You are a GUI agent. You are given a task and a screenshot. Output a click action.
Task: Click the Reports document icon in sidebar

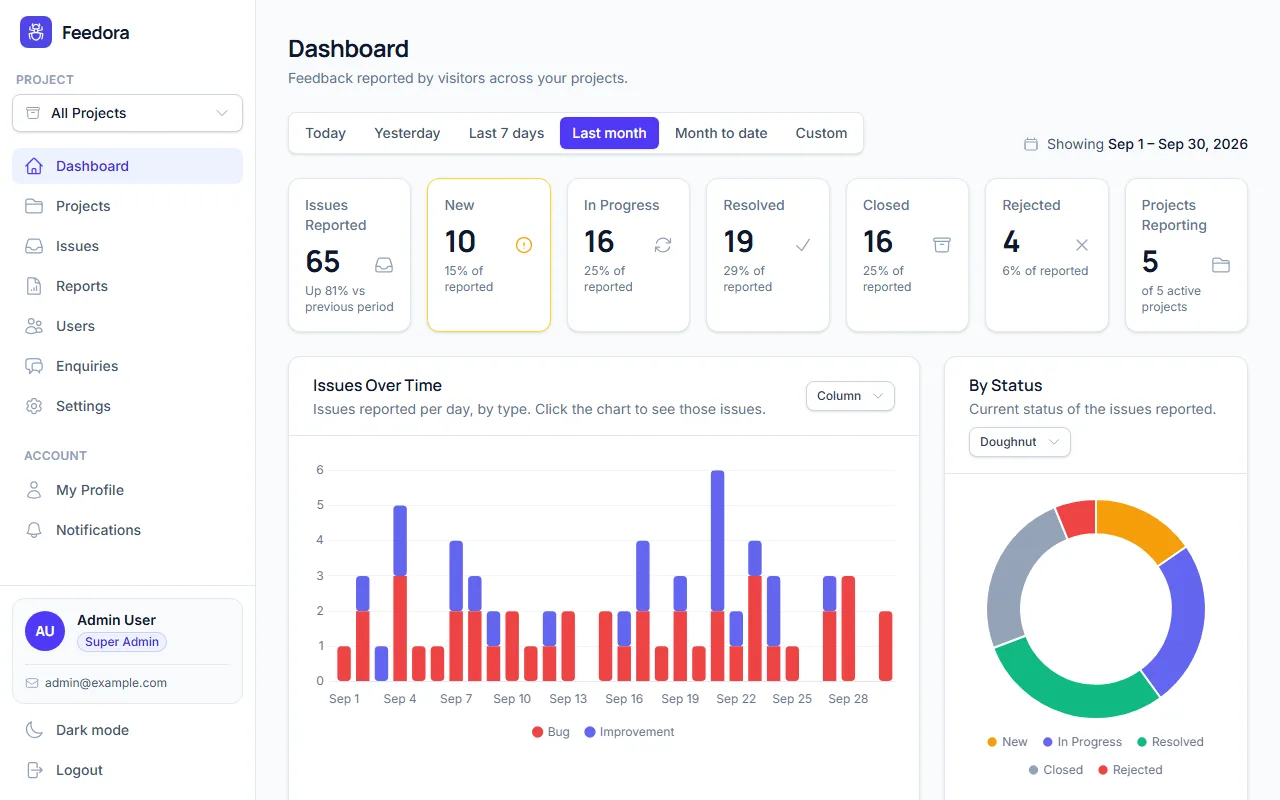(34, 286)
